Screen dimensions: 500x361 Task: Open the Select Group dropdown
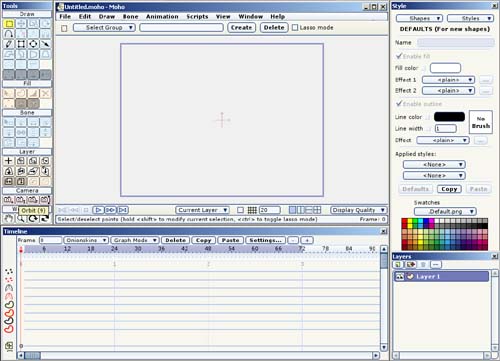[x=104, y=28]
